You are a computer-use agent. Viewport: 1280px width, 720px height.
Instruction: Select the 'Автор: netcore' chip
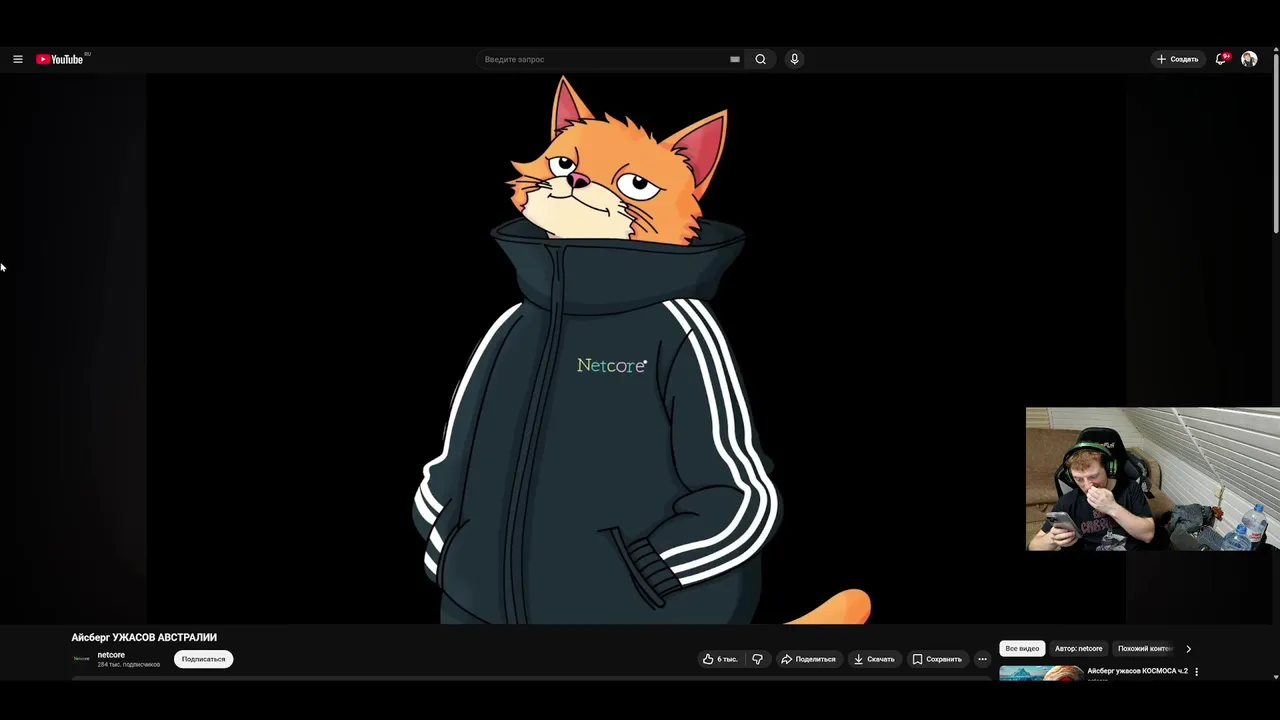point(1078,648)
